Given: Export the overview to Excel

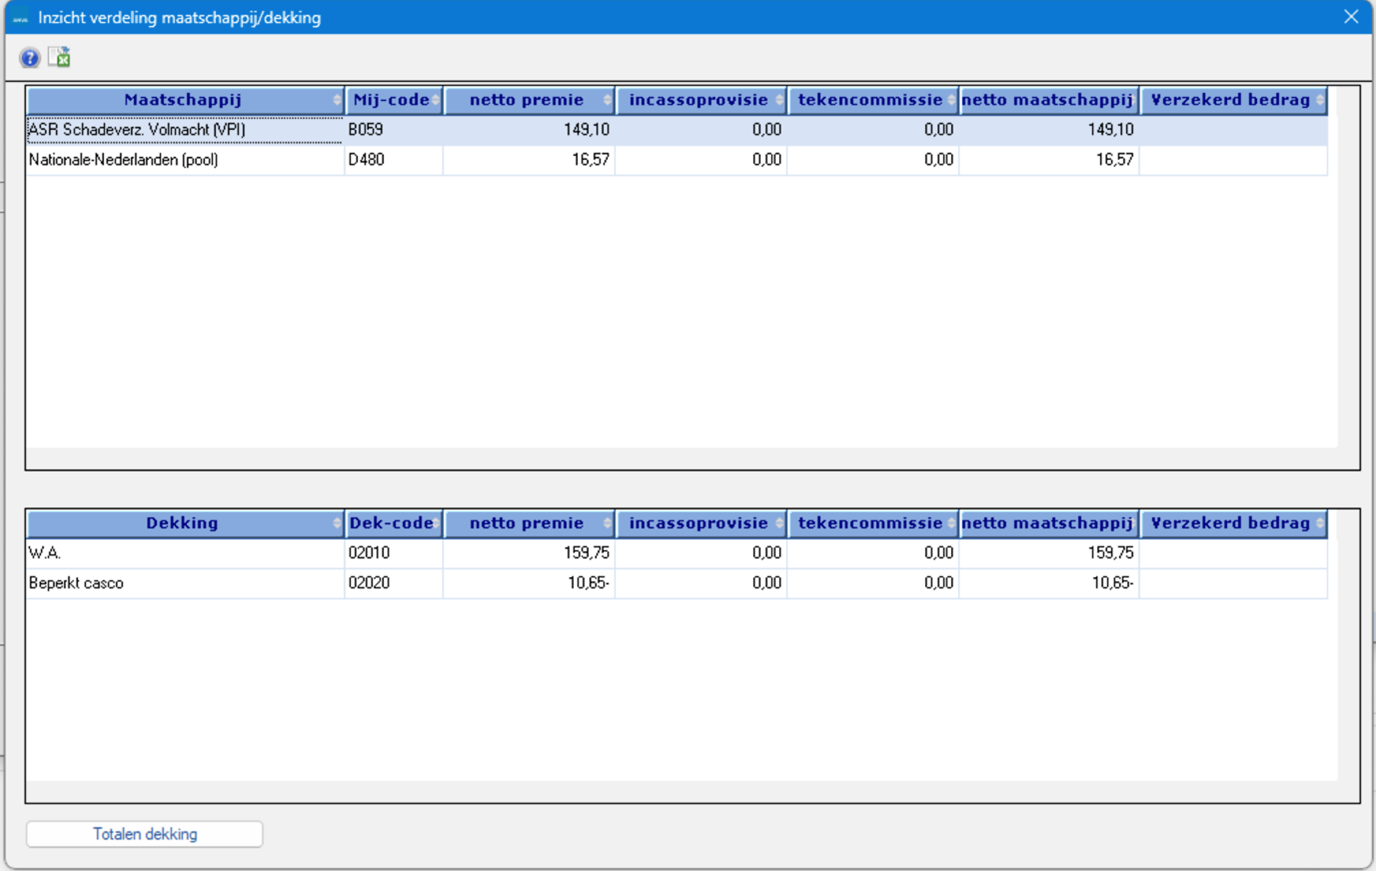Looking at the screenshot, I should pyautogui.click(x=58, y=57).
